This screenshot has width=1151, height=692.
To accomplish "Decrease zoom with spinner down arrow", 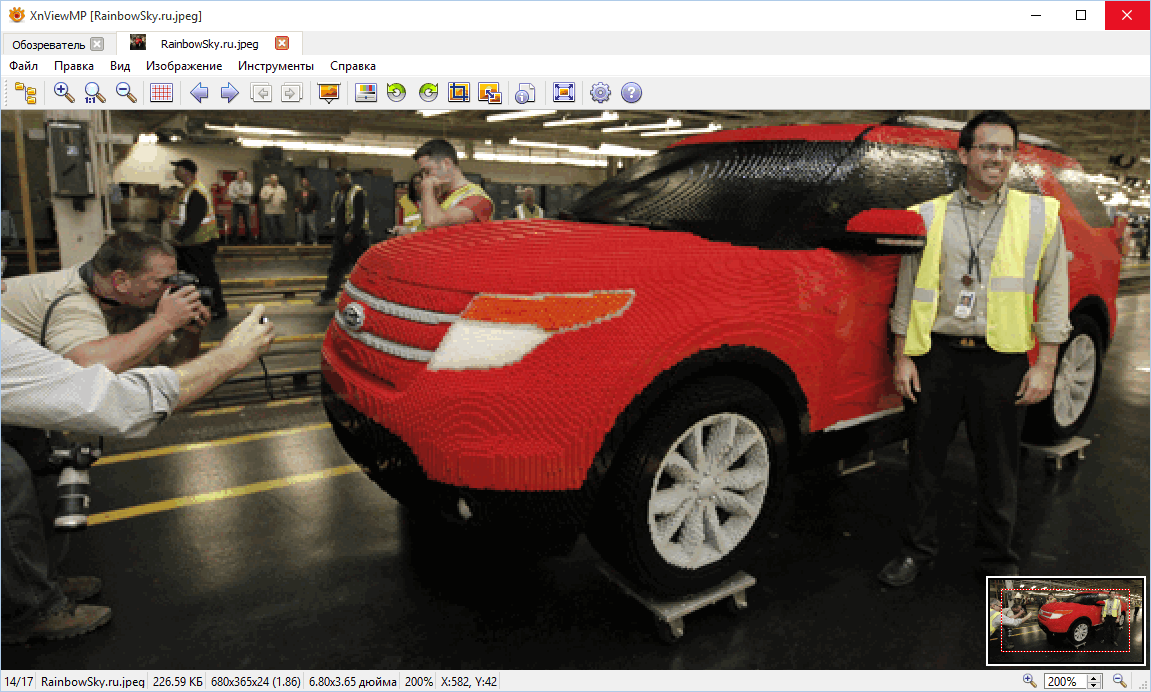I will (1094, 685).
